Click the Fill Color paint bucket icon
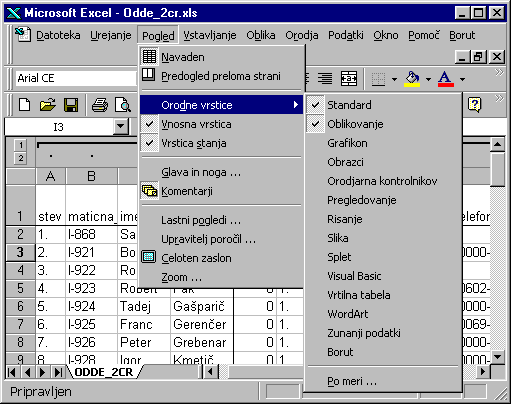The image size is (511, 404). [x=412, y=79]
